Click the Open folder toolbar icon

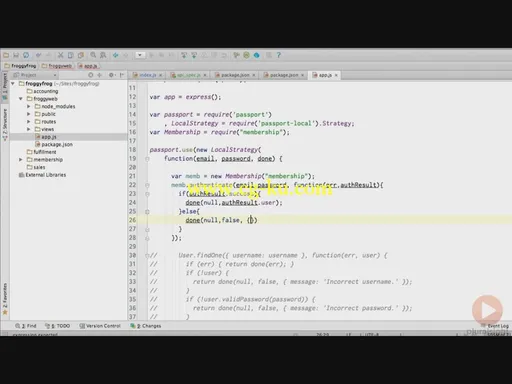6,55
